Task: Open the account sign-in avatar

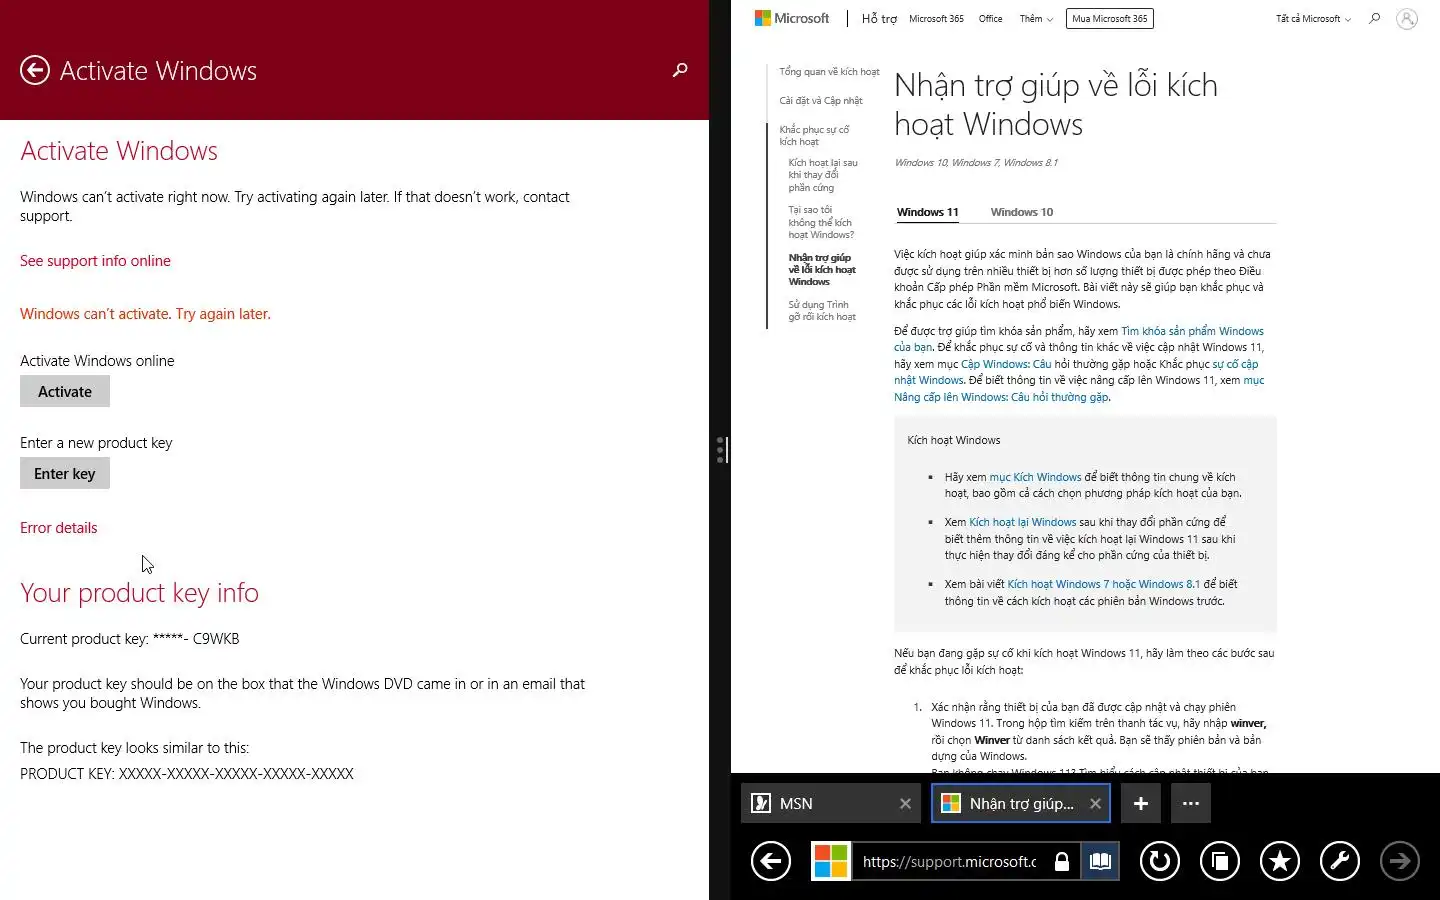Action: [1407, 19]
